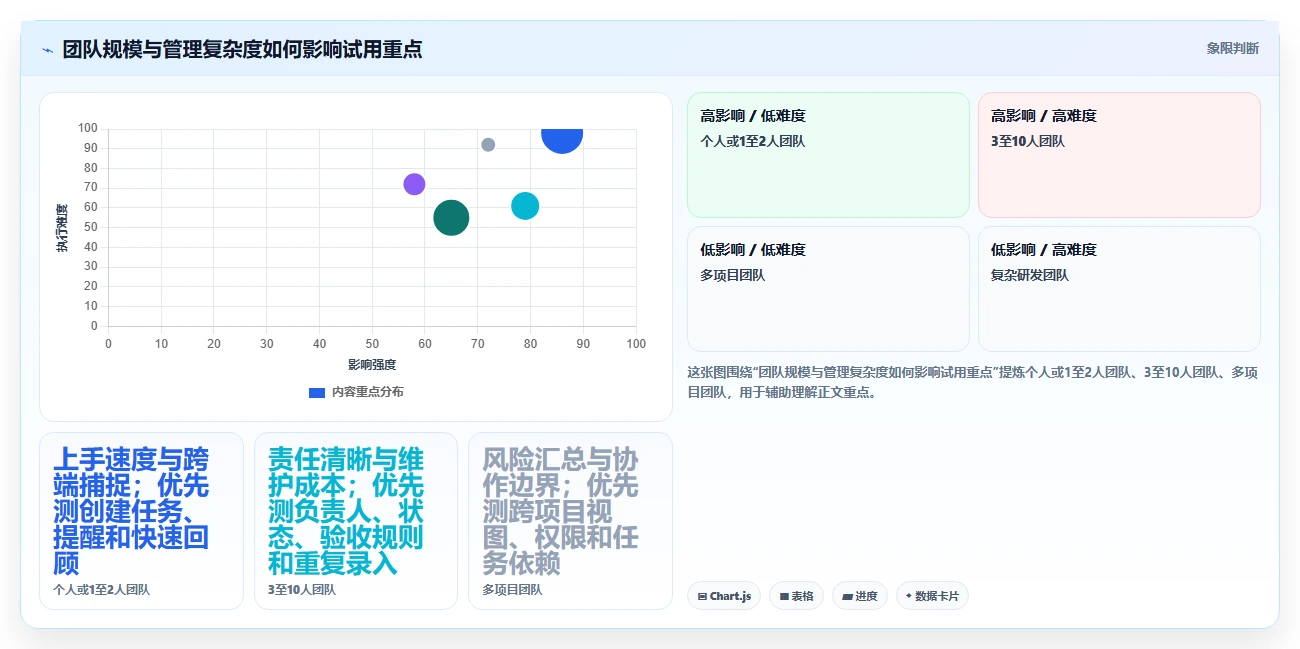Click 3至10人团队 text in pink quadrant card

1028,141
